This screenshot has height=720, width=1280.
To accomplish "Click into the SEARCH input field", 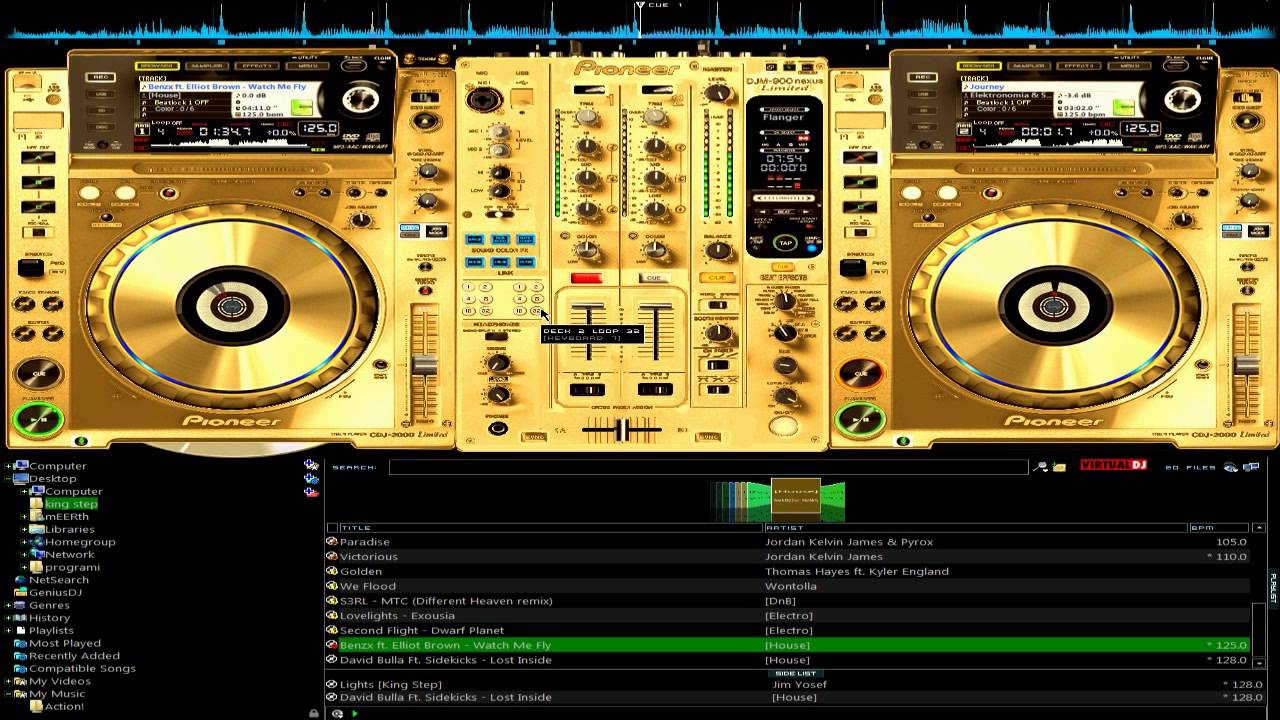I will 708,467.
